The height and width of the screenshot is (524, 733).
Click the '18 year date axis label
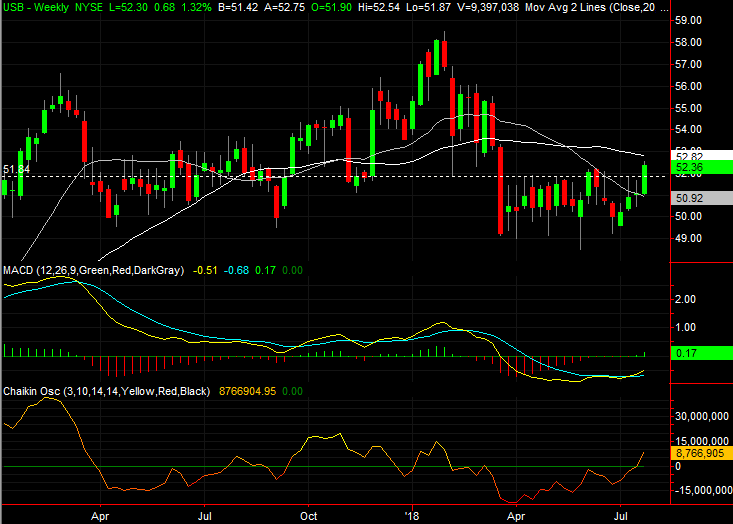(x=412, y=517)
